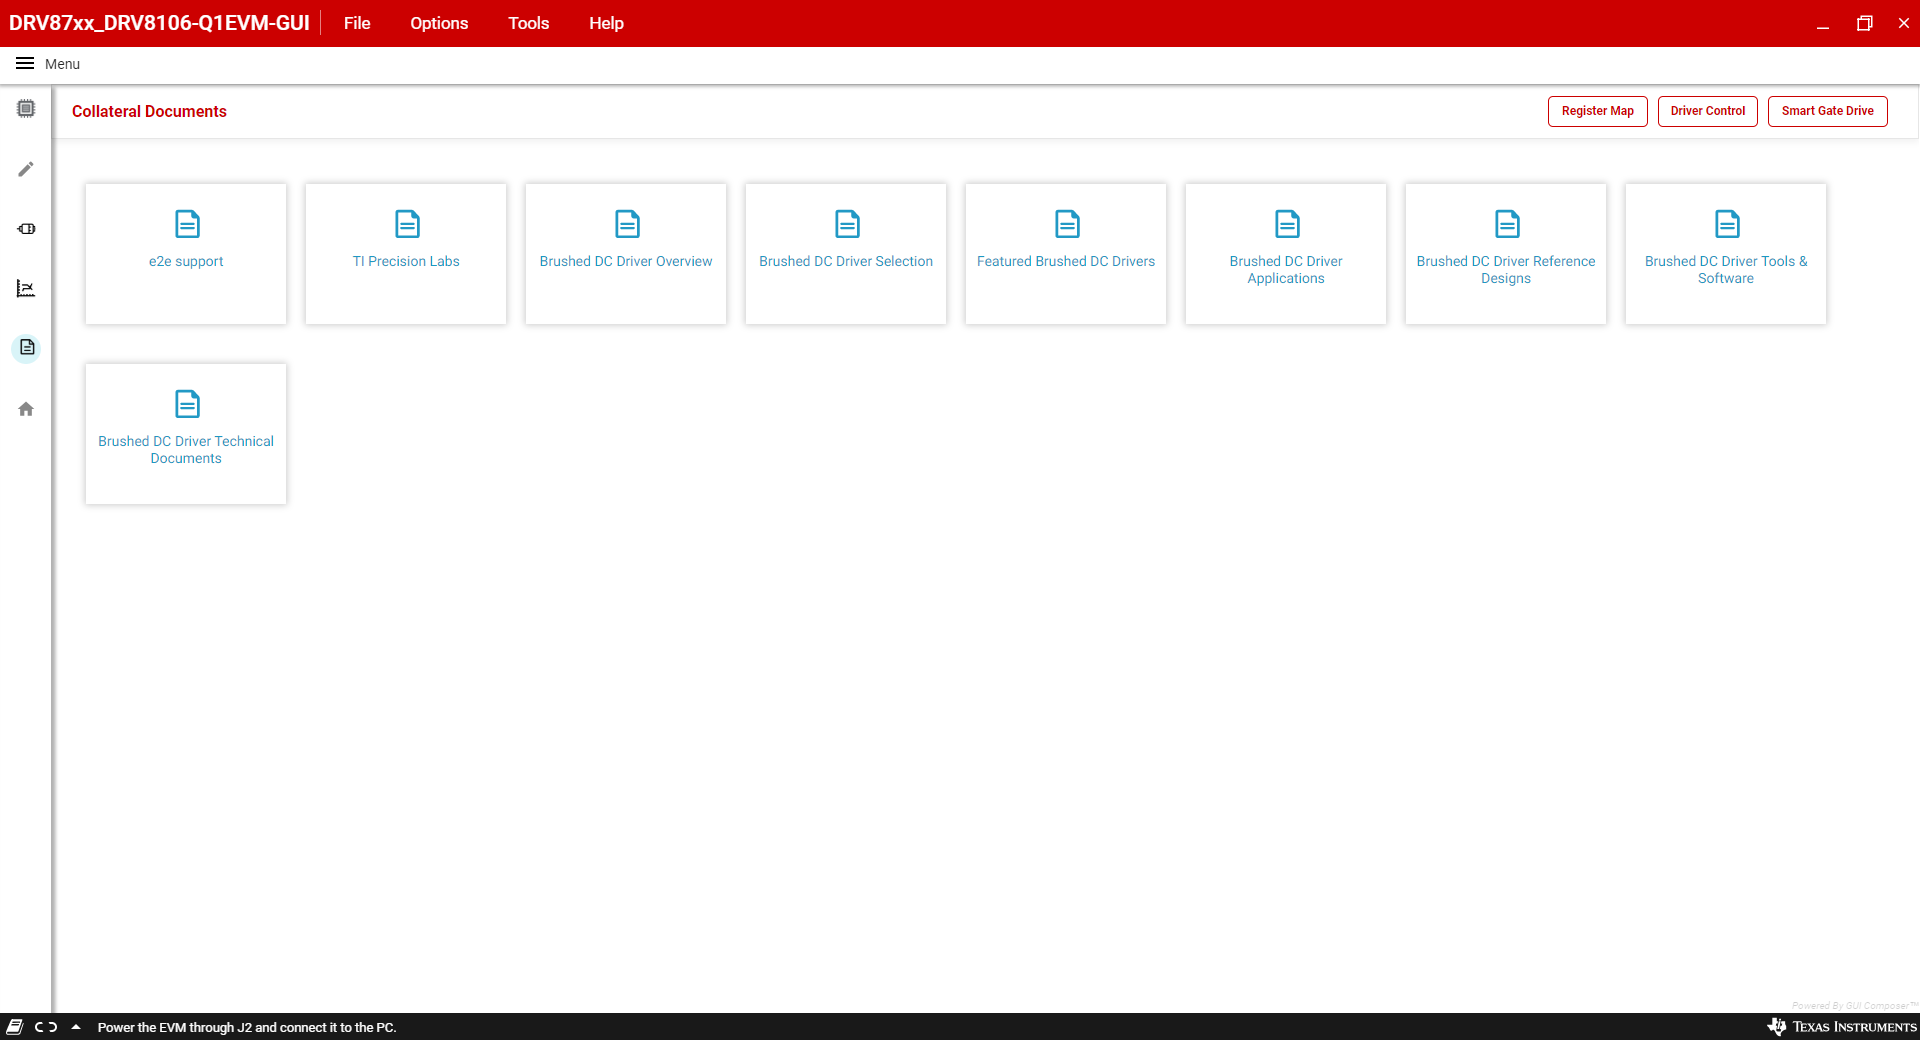
Task: Open the pencil edit page icon
Action: click(x=26, y=169)
